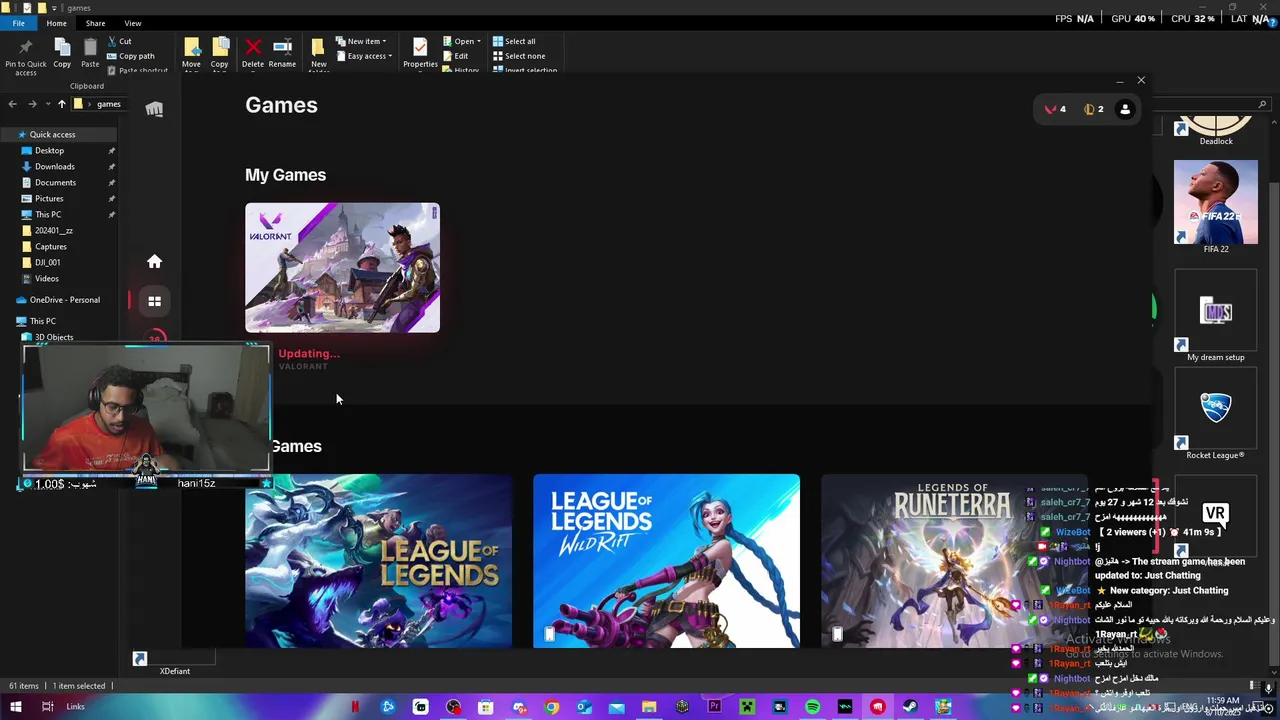Select OneDrive - Personal in navigation pane
Screen dimensions: 1280x720
64,300
